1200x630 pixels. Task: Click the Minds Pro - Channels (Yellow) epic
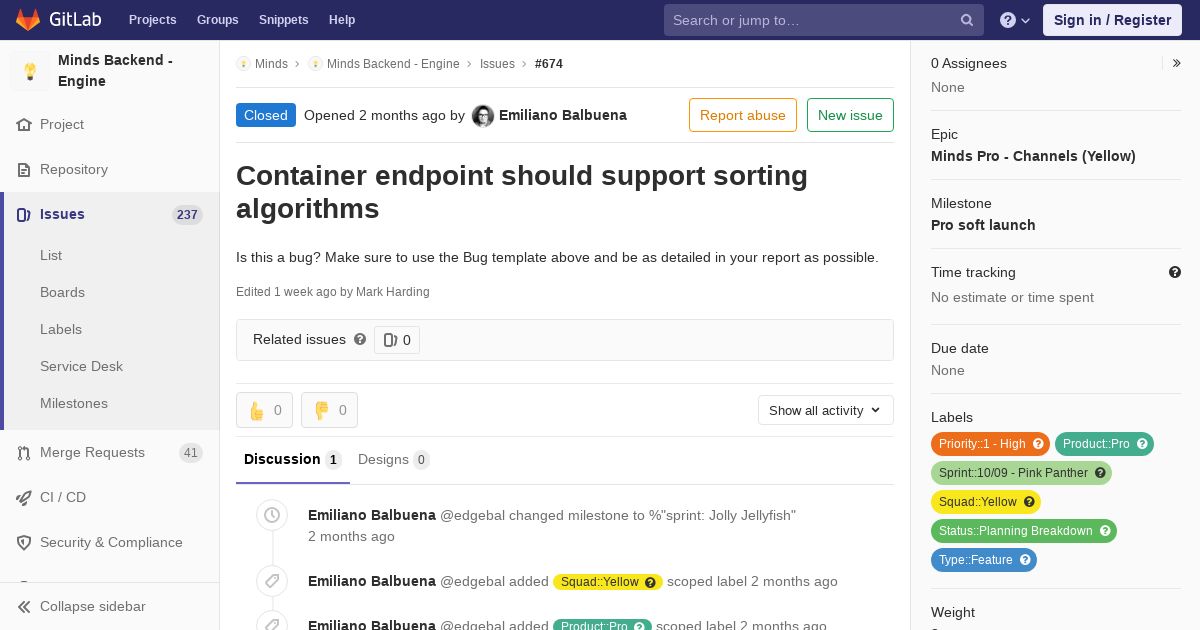pyautogui.click(x=1033, y=156)
